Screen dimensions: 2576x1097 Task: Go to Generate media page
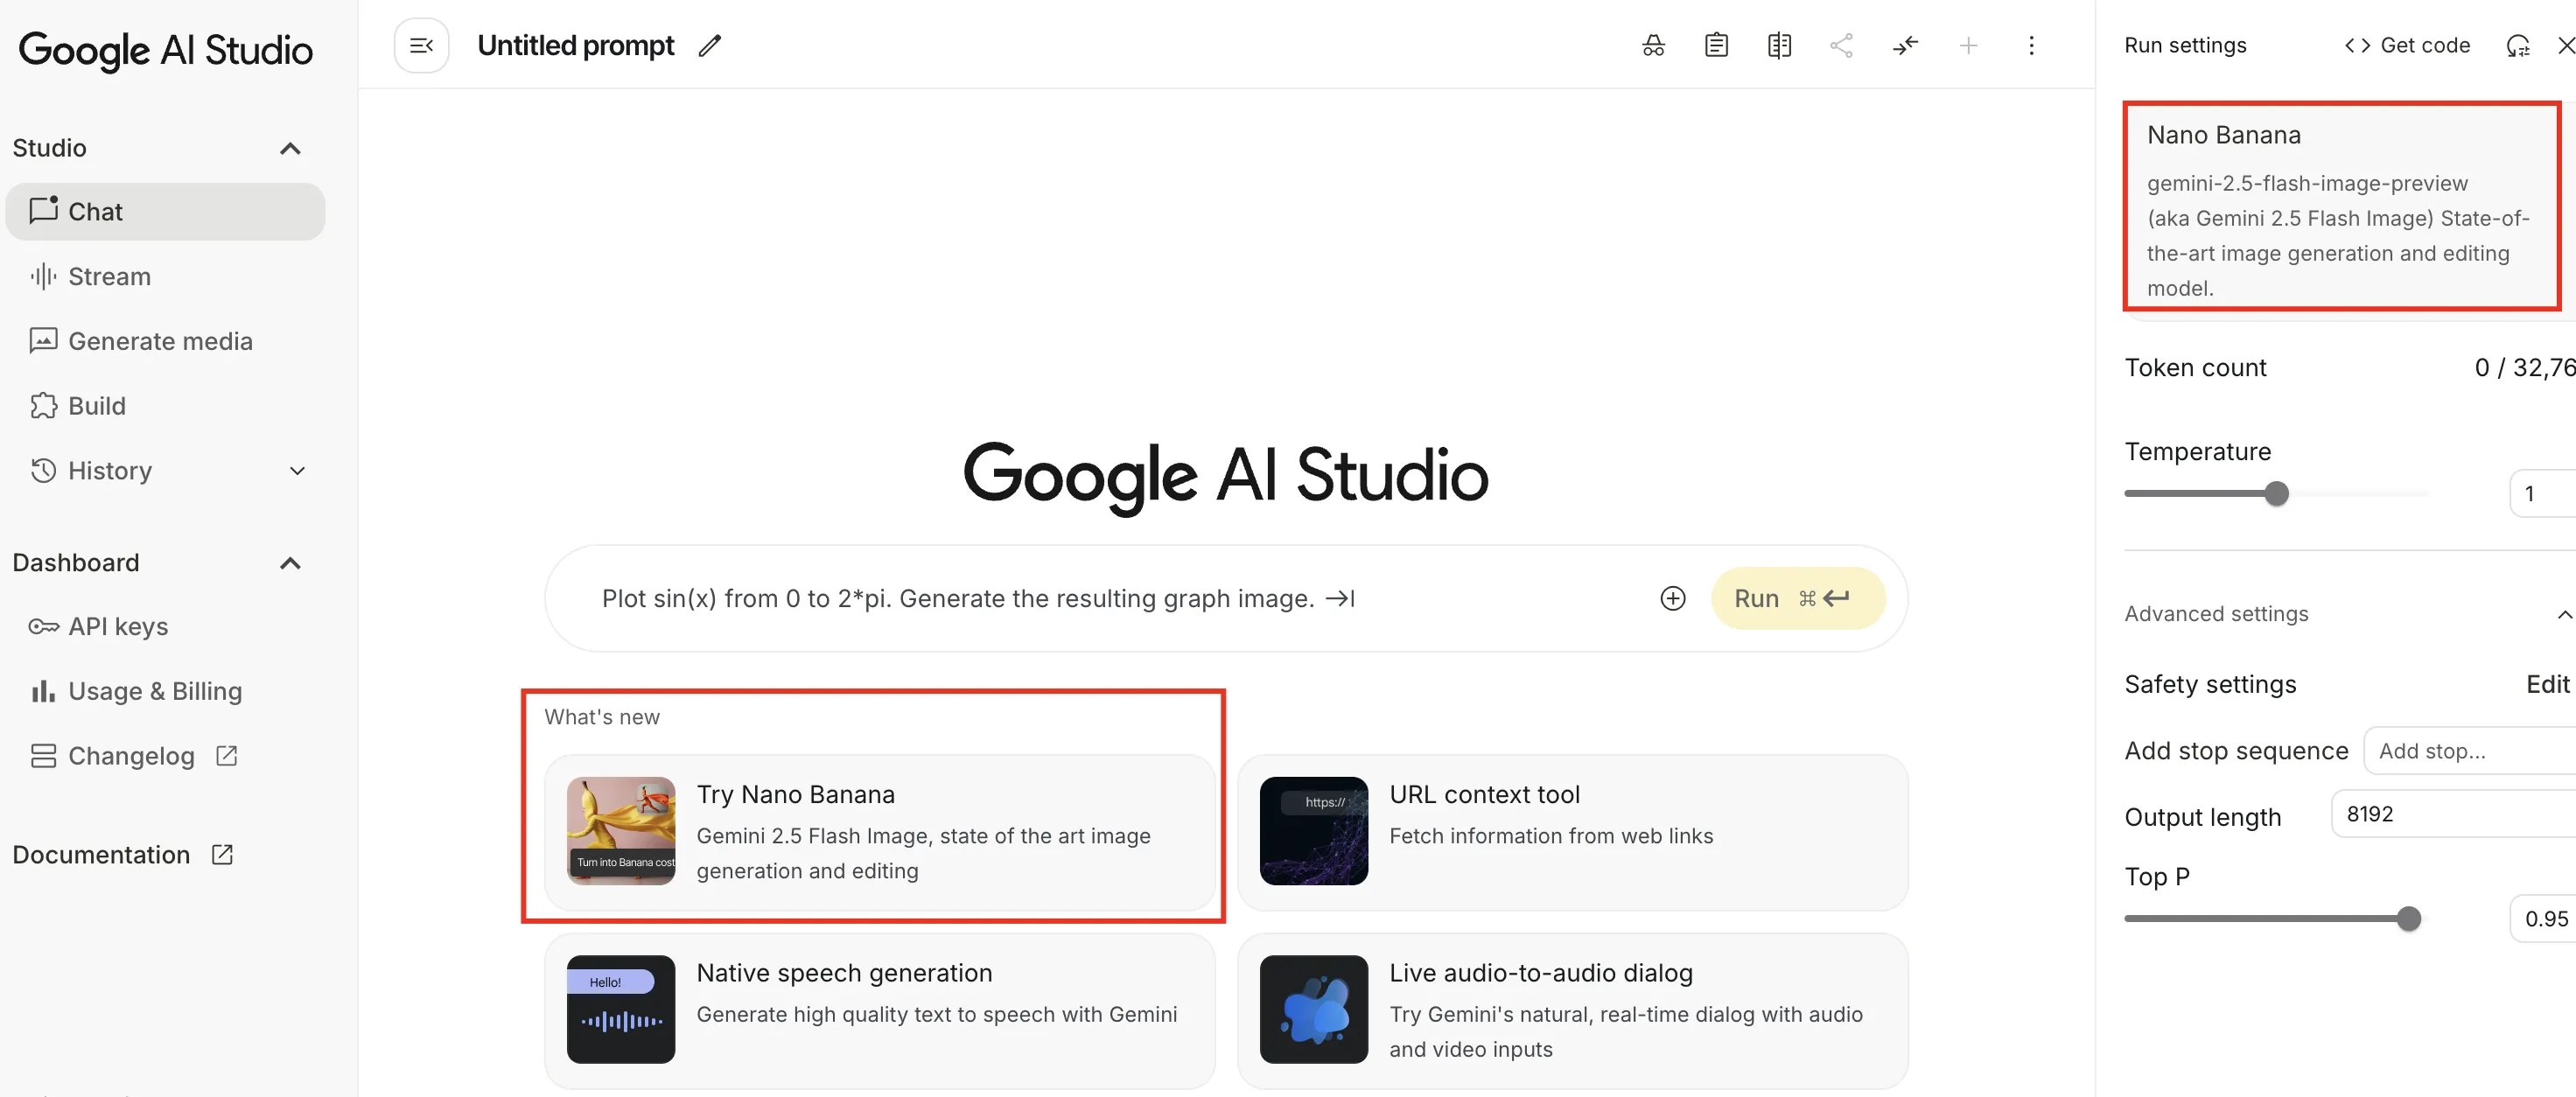(160, 342)
